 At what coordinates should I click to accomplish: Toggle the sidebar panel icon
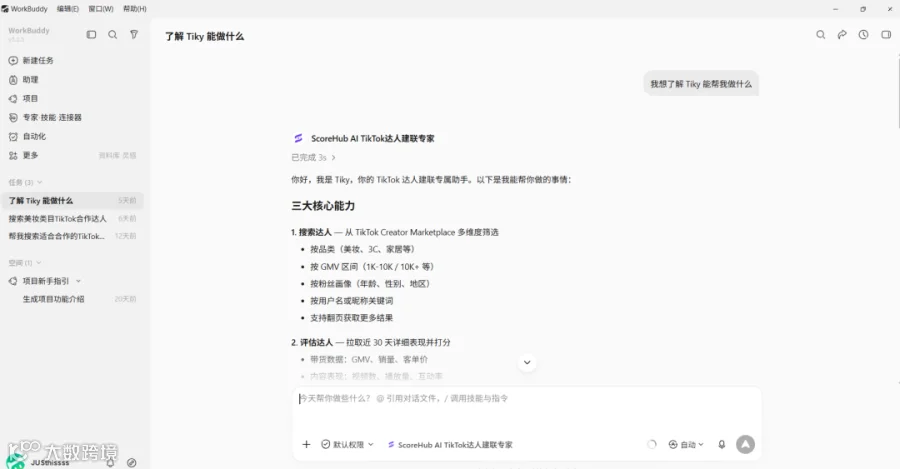point(91,34)
